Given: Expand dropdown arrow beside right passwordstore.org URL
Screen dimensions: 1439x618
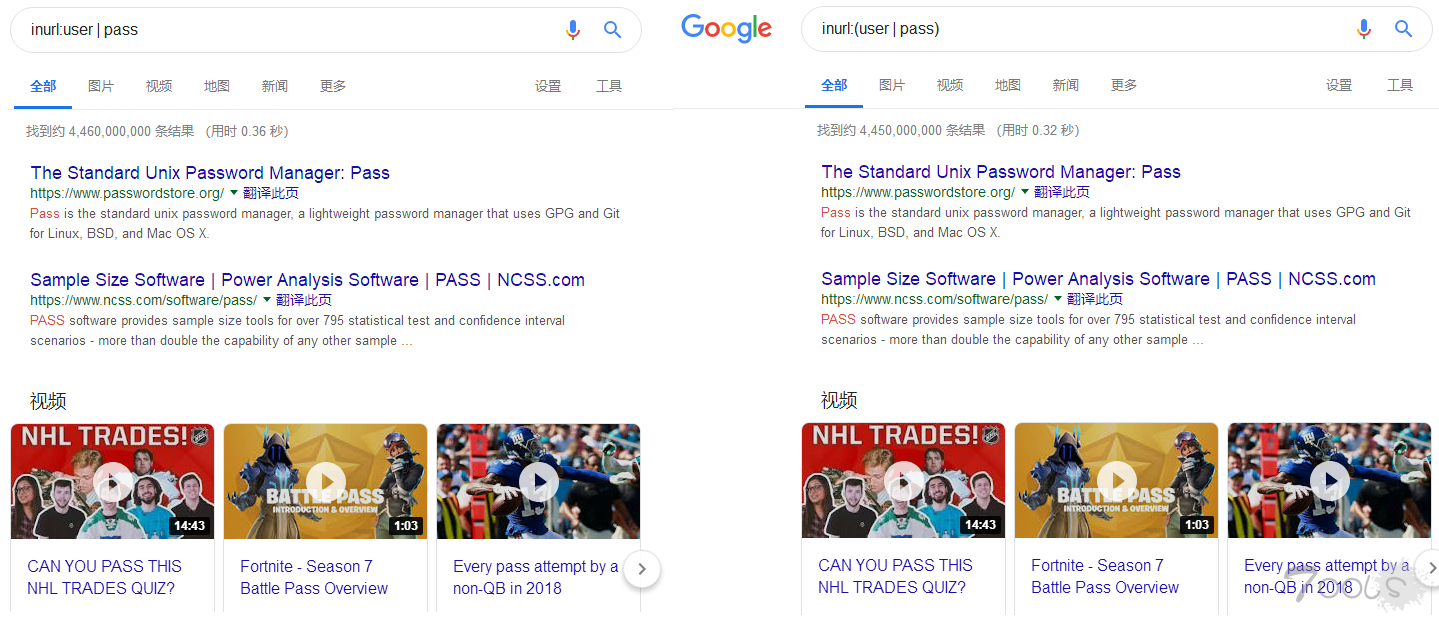Looking at the screenshot, I should [x=1025, y=191].
